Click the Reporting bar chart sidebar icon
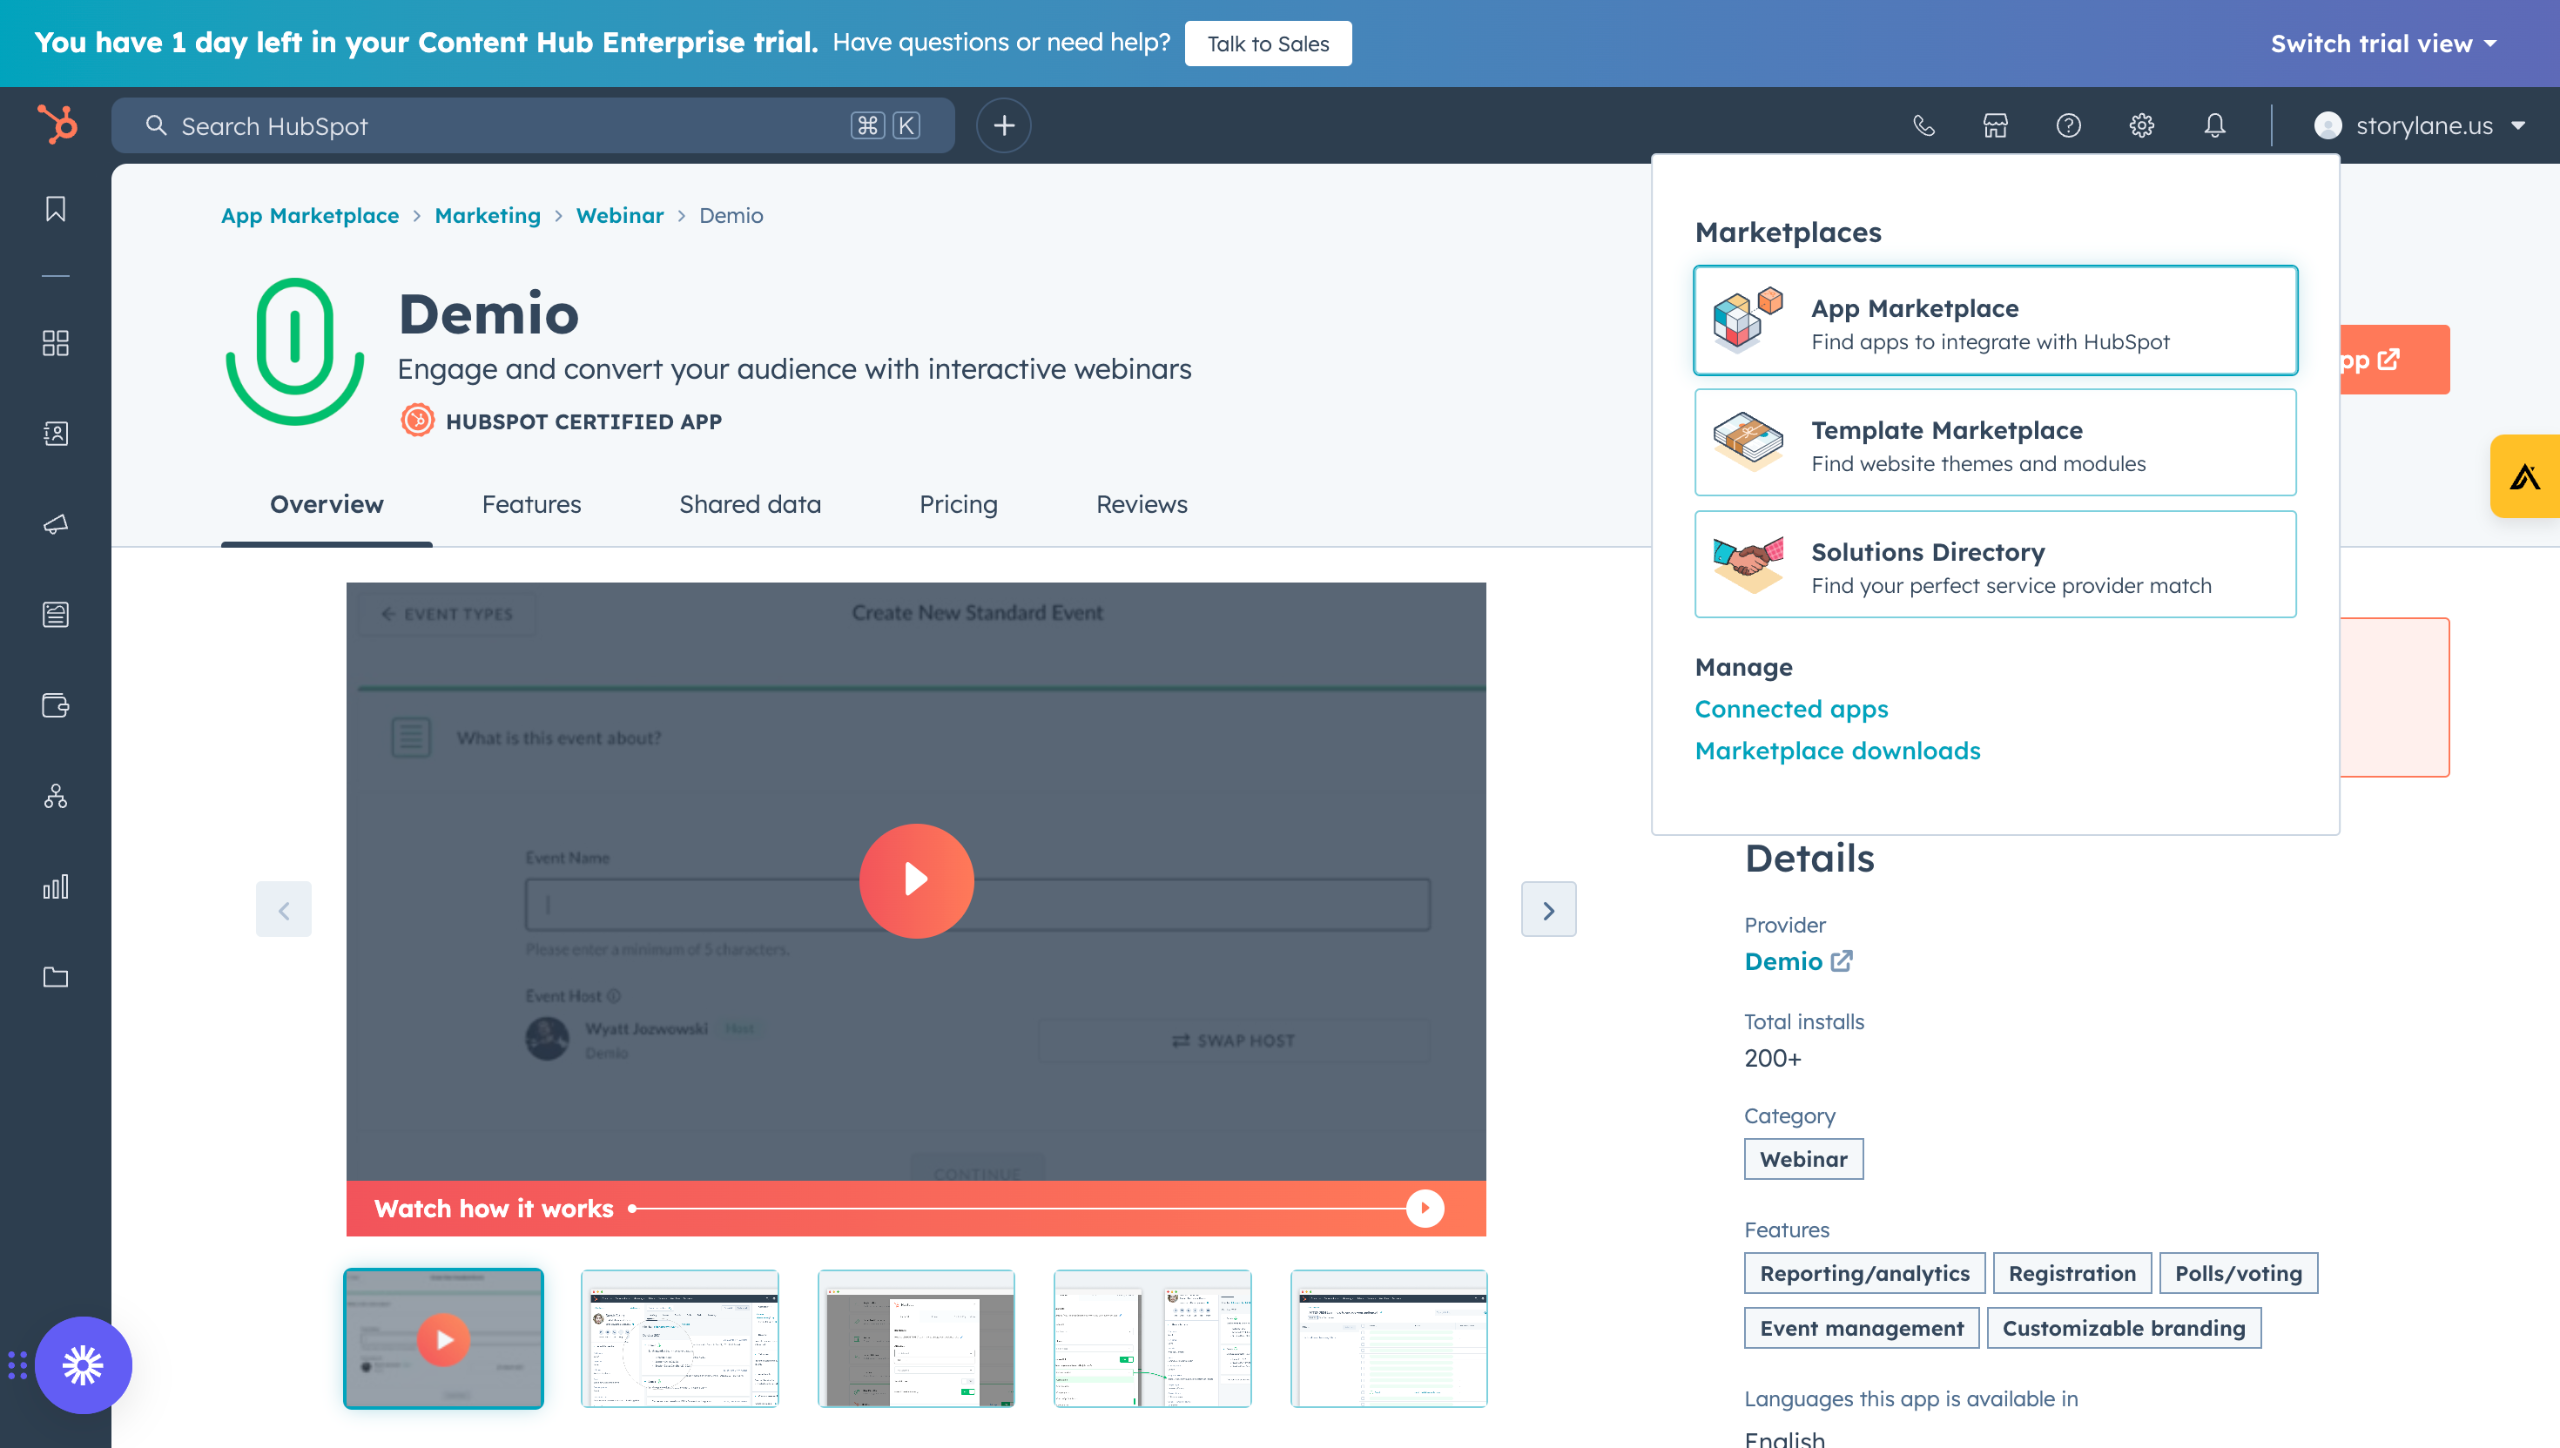The height and width of the screenshot is (1448, 2560). point(56,886)
